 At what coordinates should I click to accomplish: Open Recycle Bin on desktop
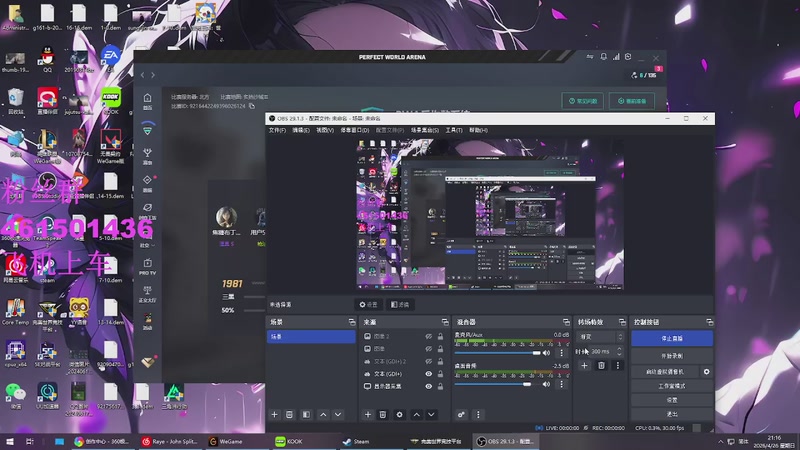click(16, 102)
